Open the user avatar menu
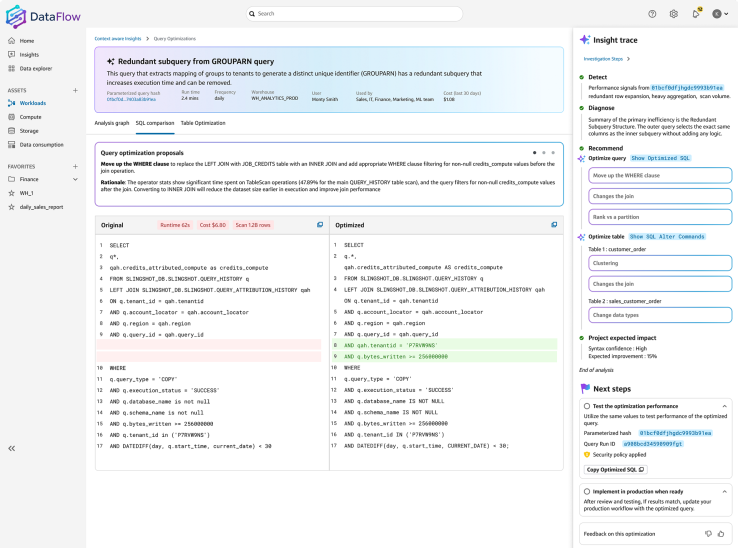This screenshot has width=738, height=548. (x=720, y=14)
